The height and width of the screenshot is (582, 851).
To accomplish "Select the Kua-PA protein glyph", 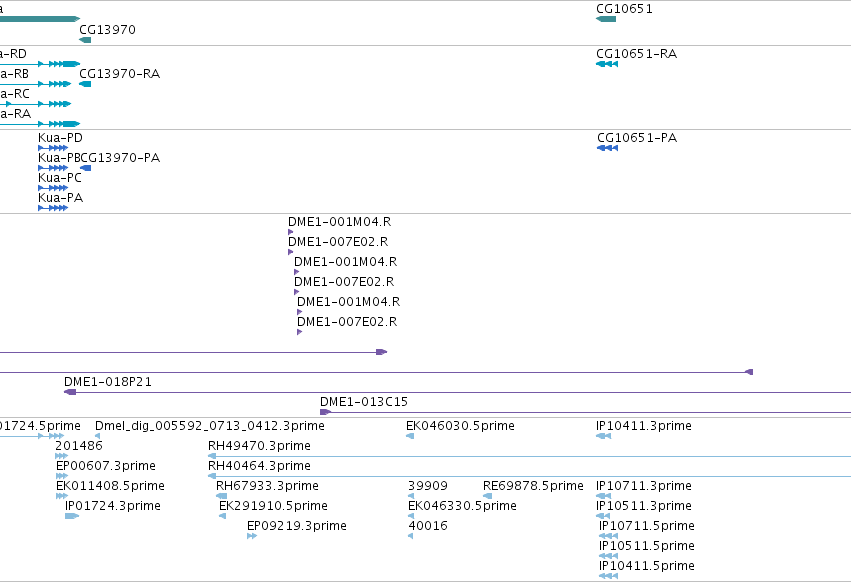I will (53, 208).
